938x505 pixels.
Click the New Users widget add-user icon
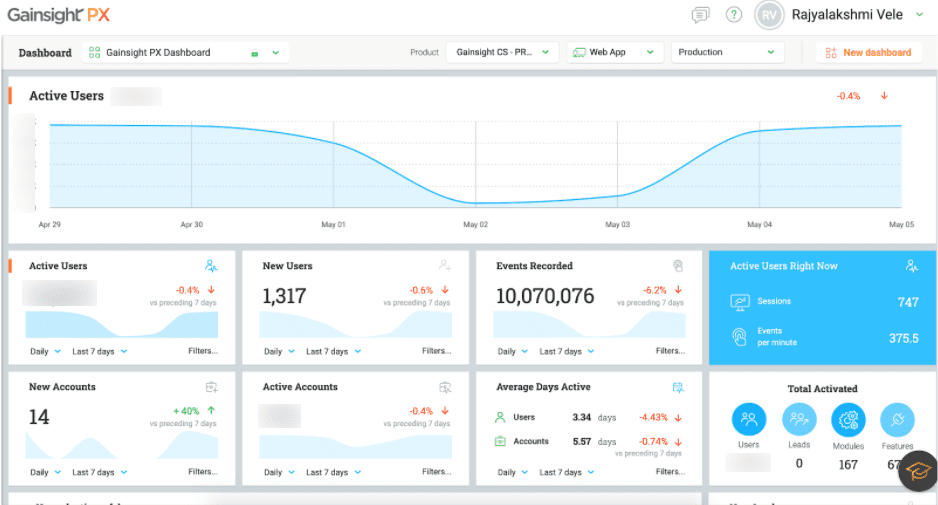pyautogui.click(x=445, y=266)
